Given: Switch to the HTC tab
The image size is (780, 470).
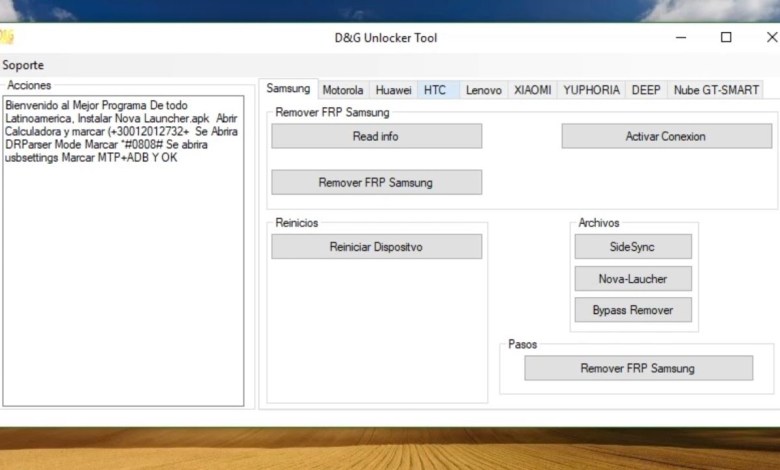Looking at the screenshot, I should point(435,90).
